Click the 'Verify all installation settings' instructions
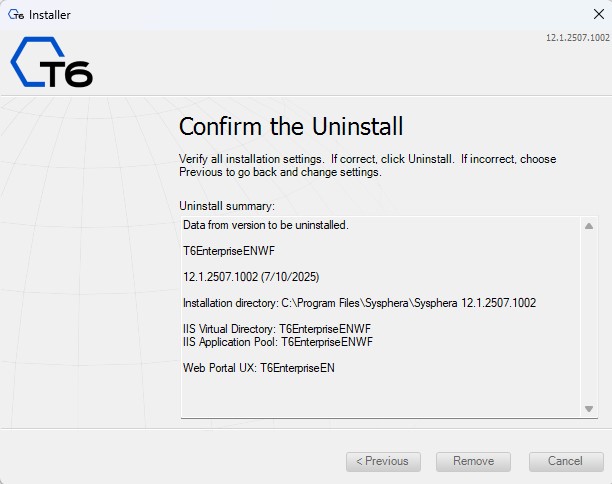 coord(367,165)
